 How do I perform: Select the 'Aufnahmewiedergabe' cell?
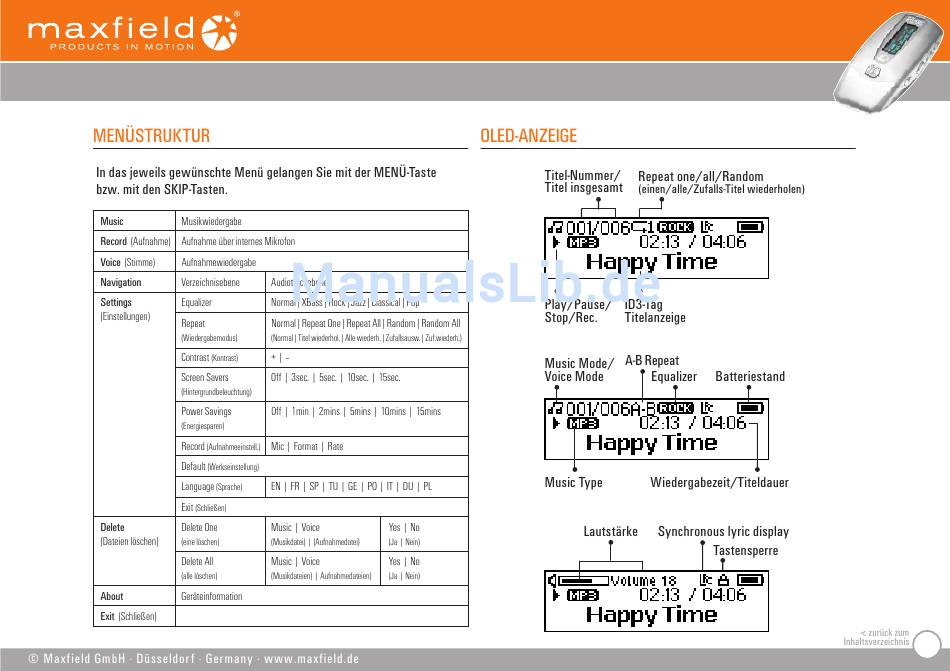tap(322, 262)
